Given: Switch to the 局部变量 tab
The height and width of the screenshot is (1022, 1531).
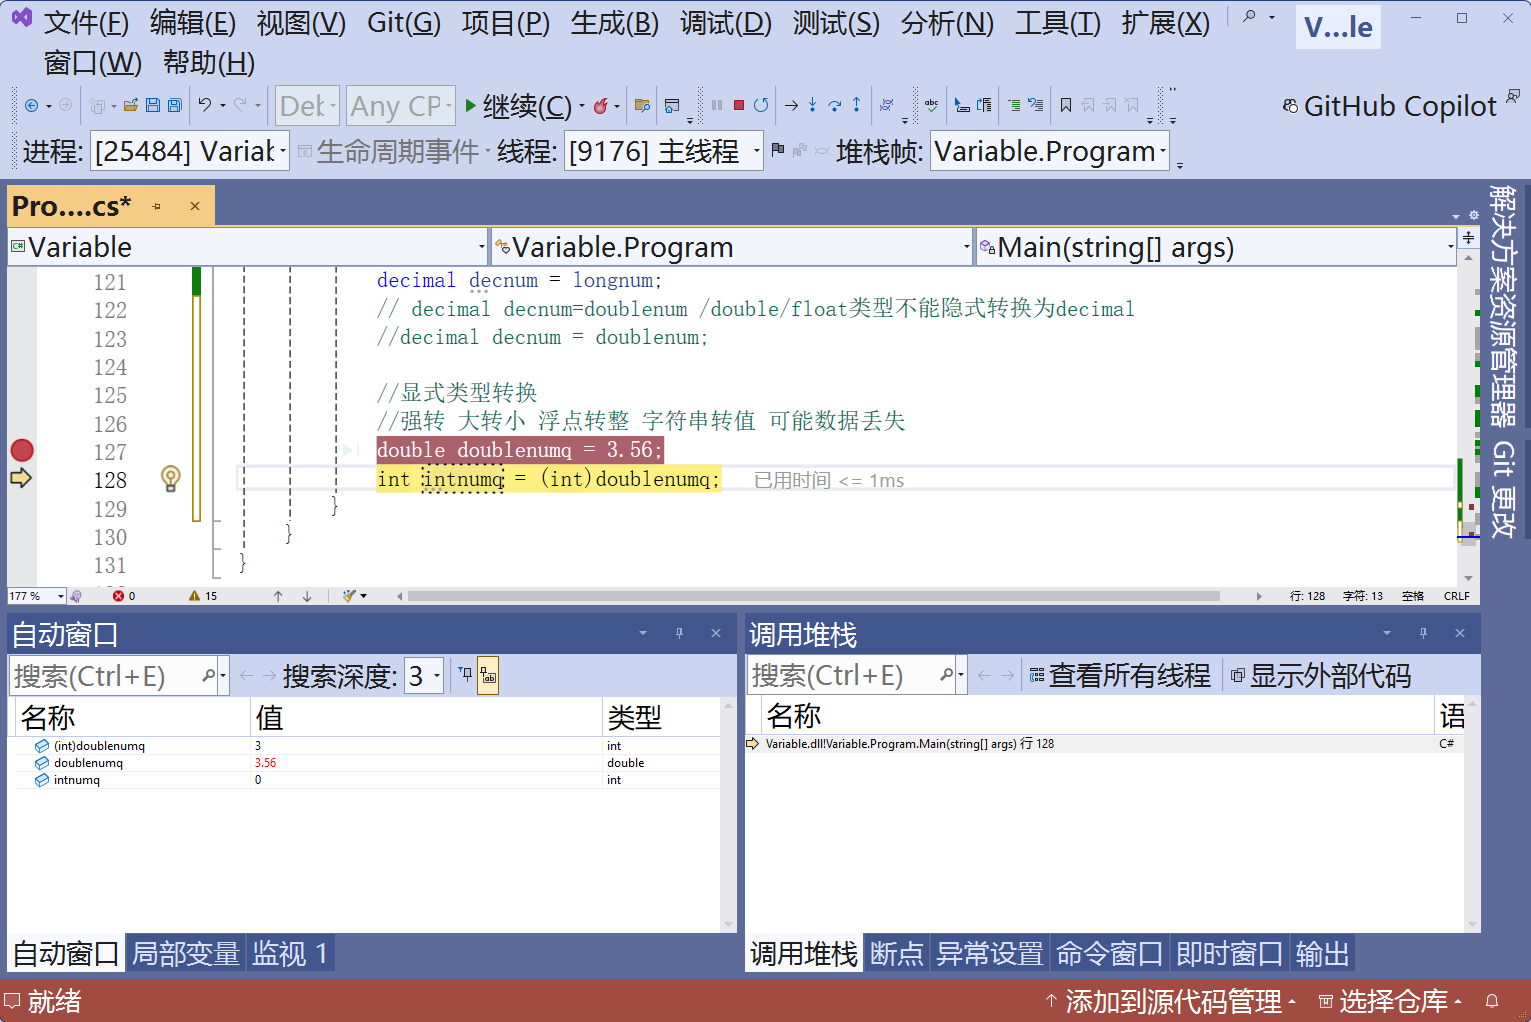Looking at the screenshot, I should (186, 953).
